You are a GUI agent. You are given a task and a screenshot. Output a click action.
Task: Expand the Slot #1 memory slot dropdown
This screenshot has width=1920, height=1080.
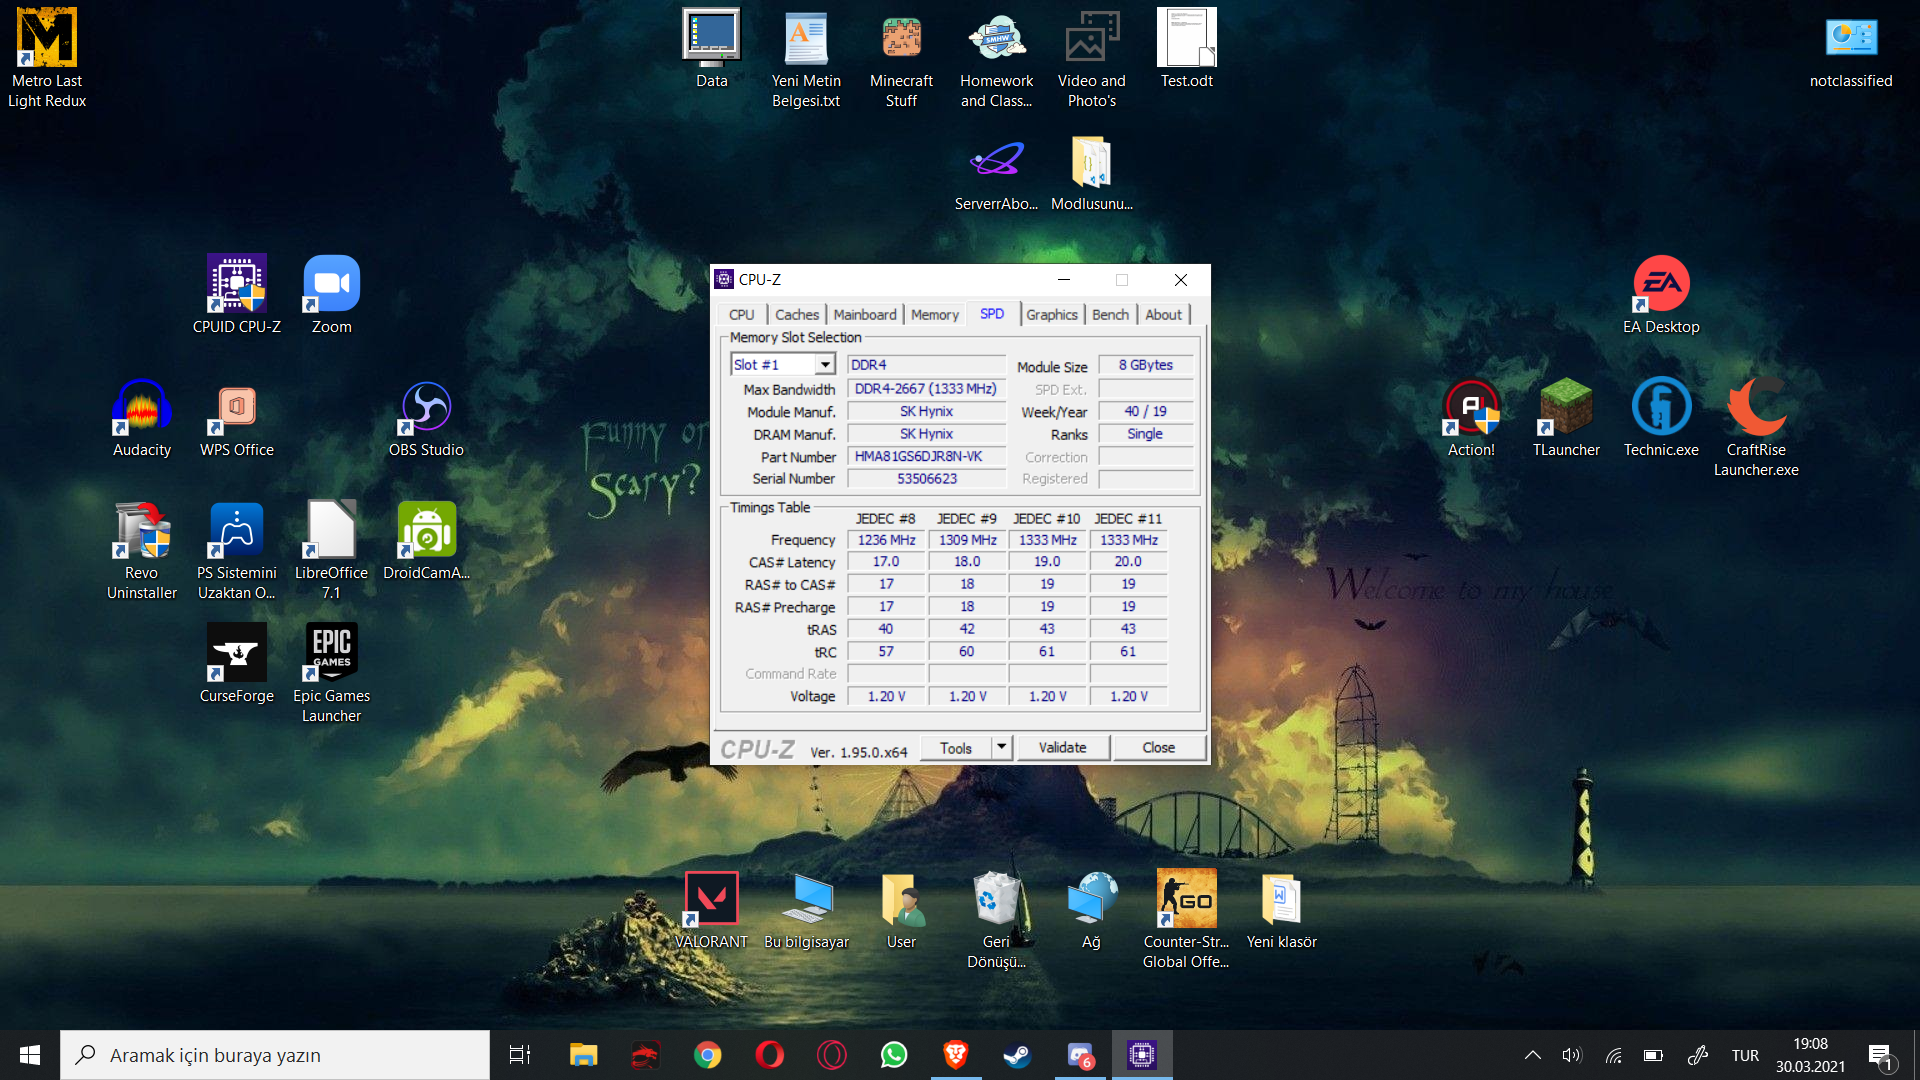(825, 365)
